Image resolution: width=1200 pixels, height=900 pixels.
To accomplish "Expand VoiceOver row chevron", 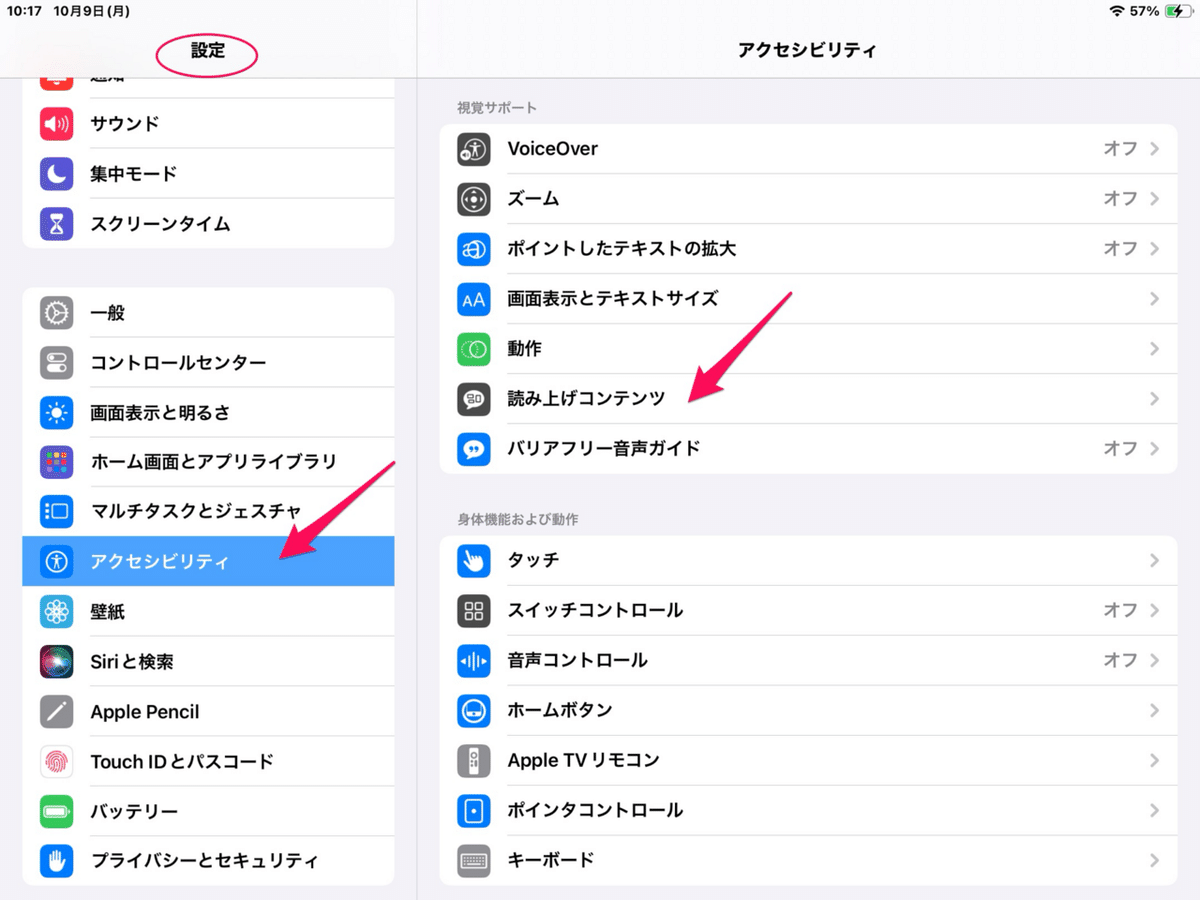I will tap(1155, 149).
